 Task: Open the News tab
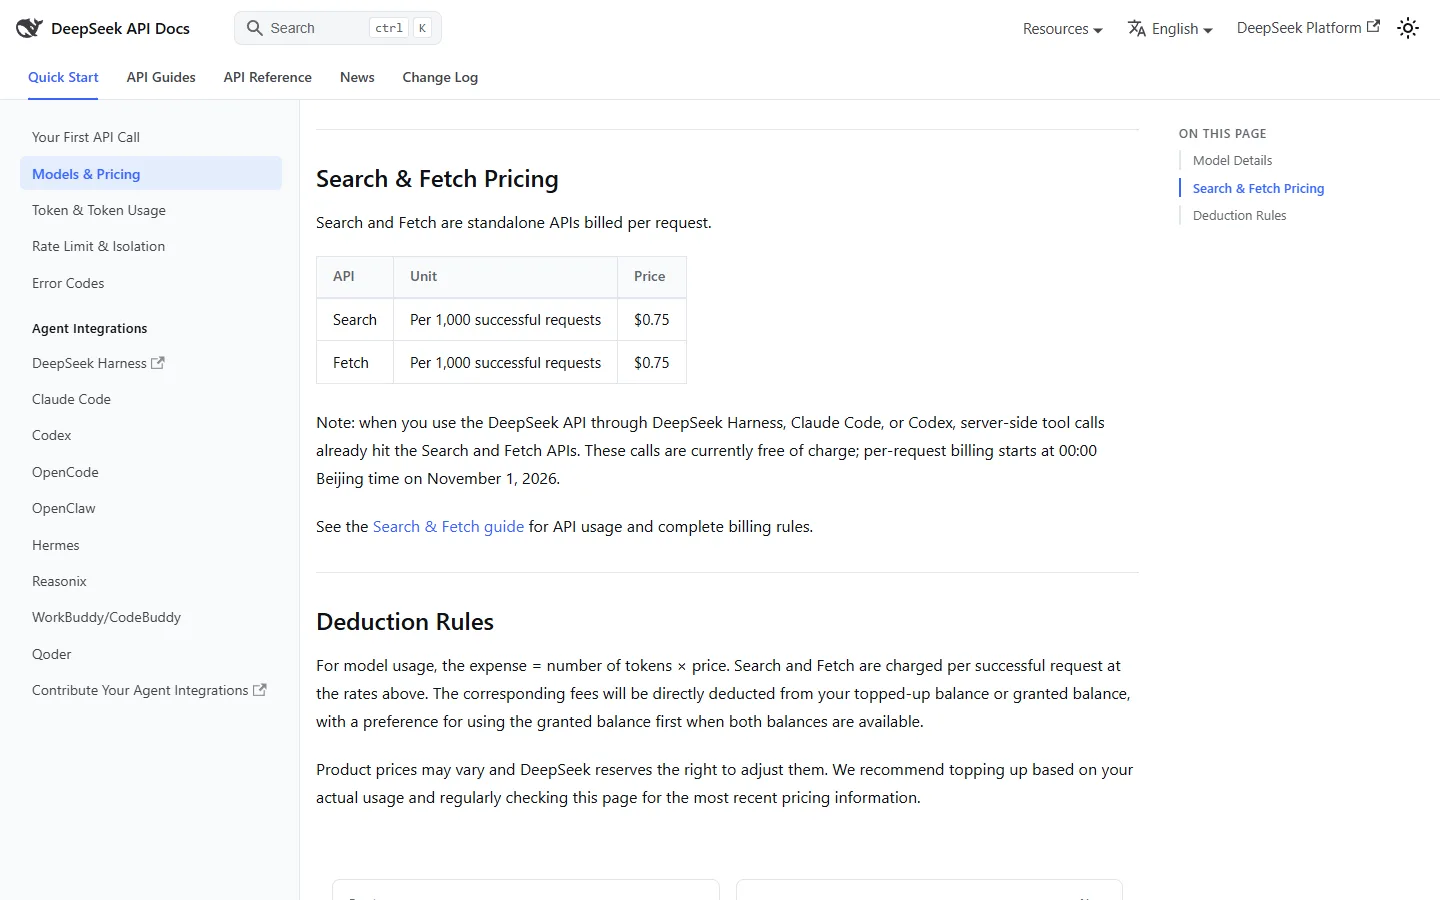pyautogui.click(x=357, y=77)
